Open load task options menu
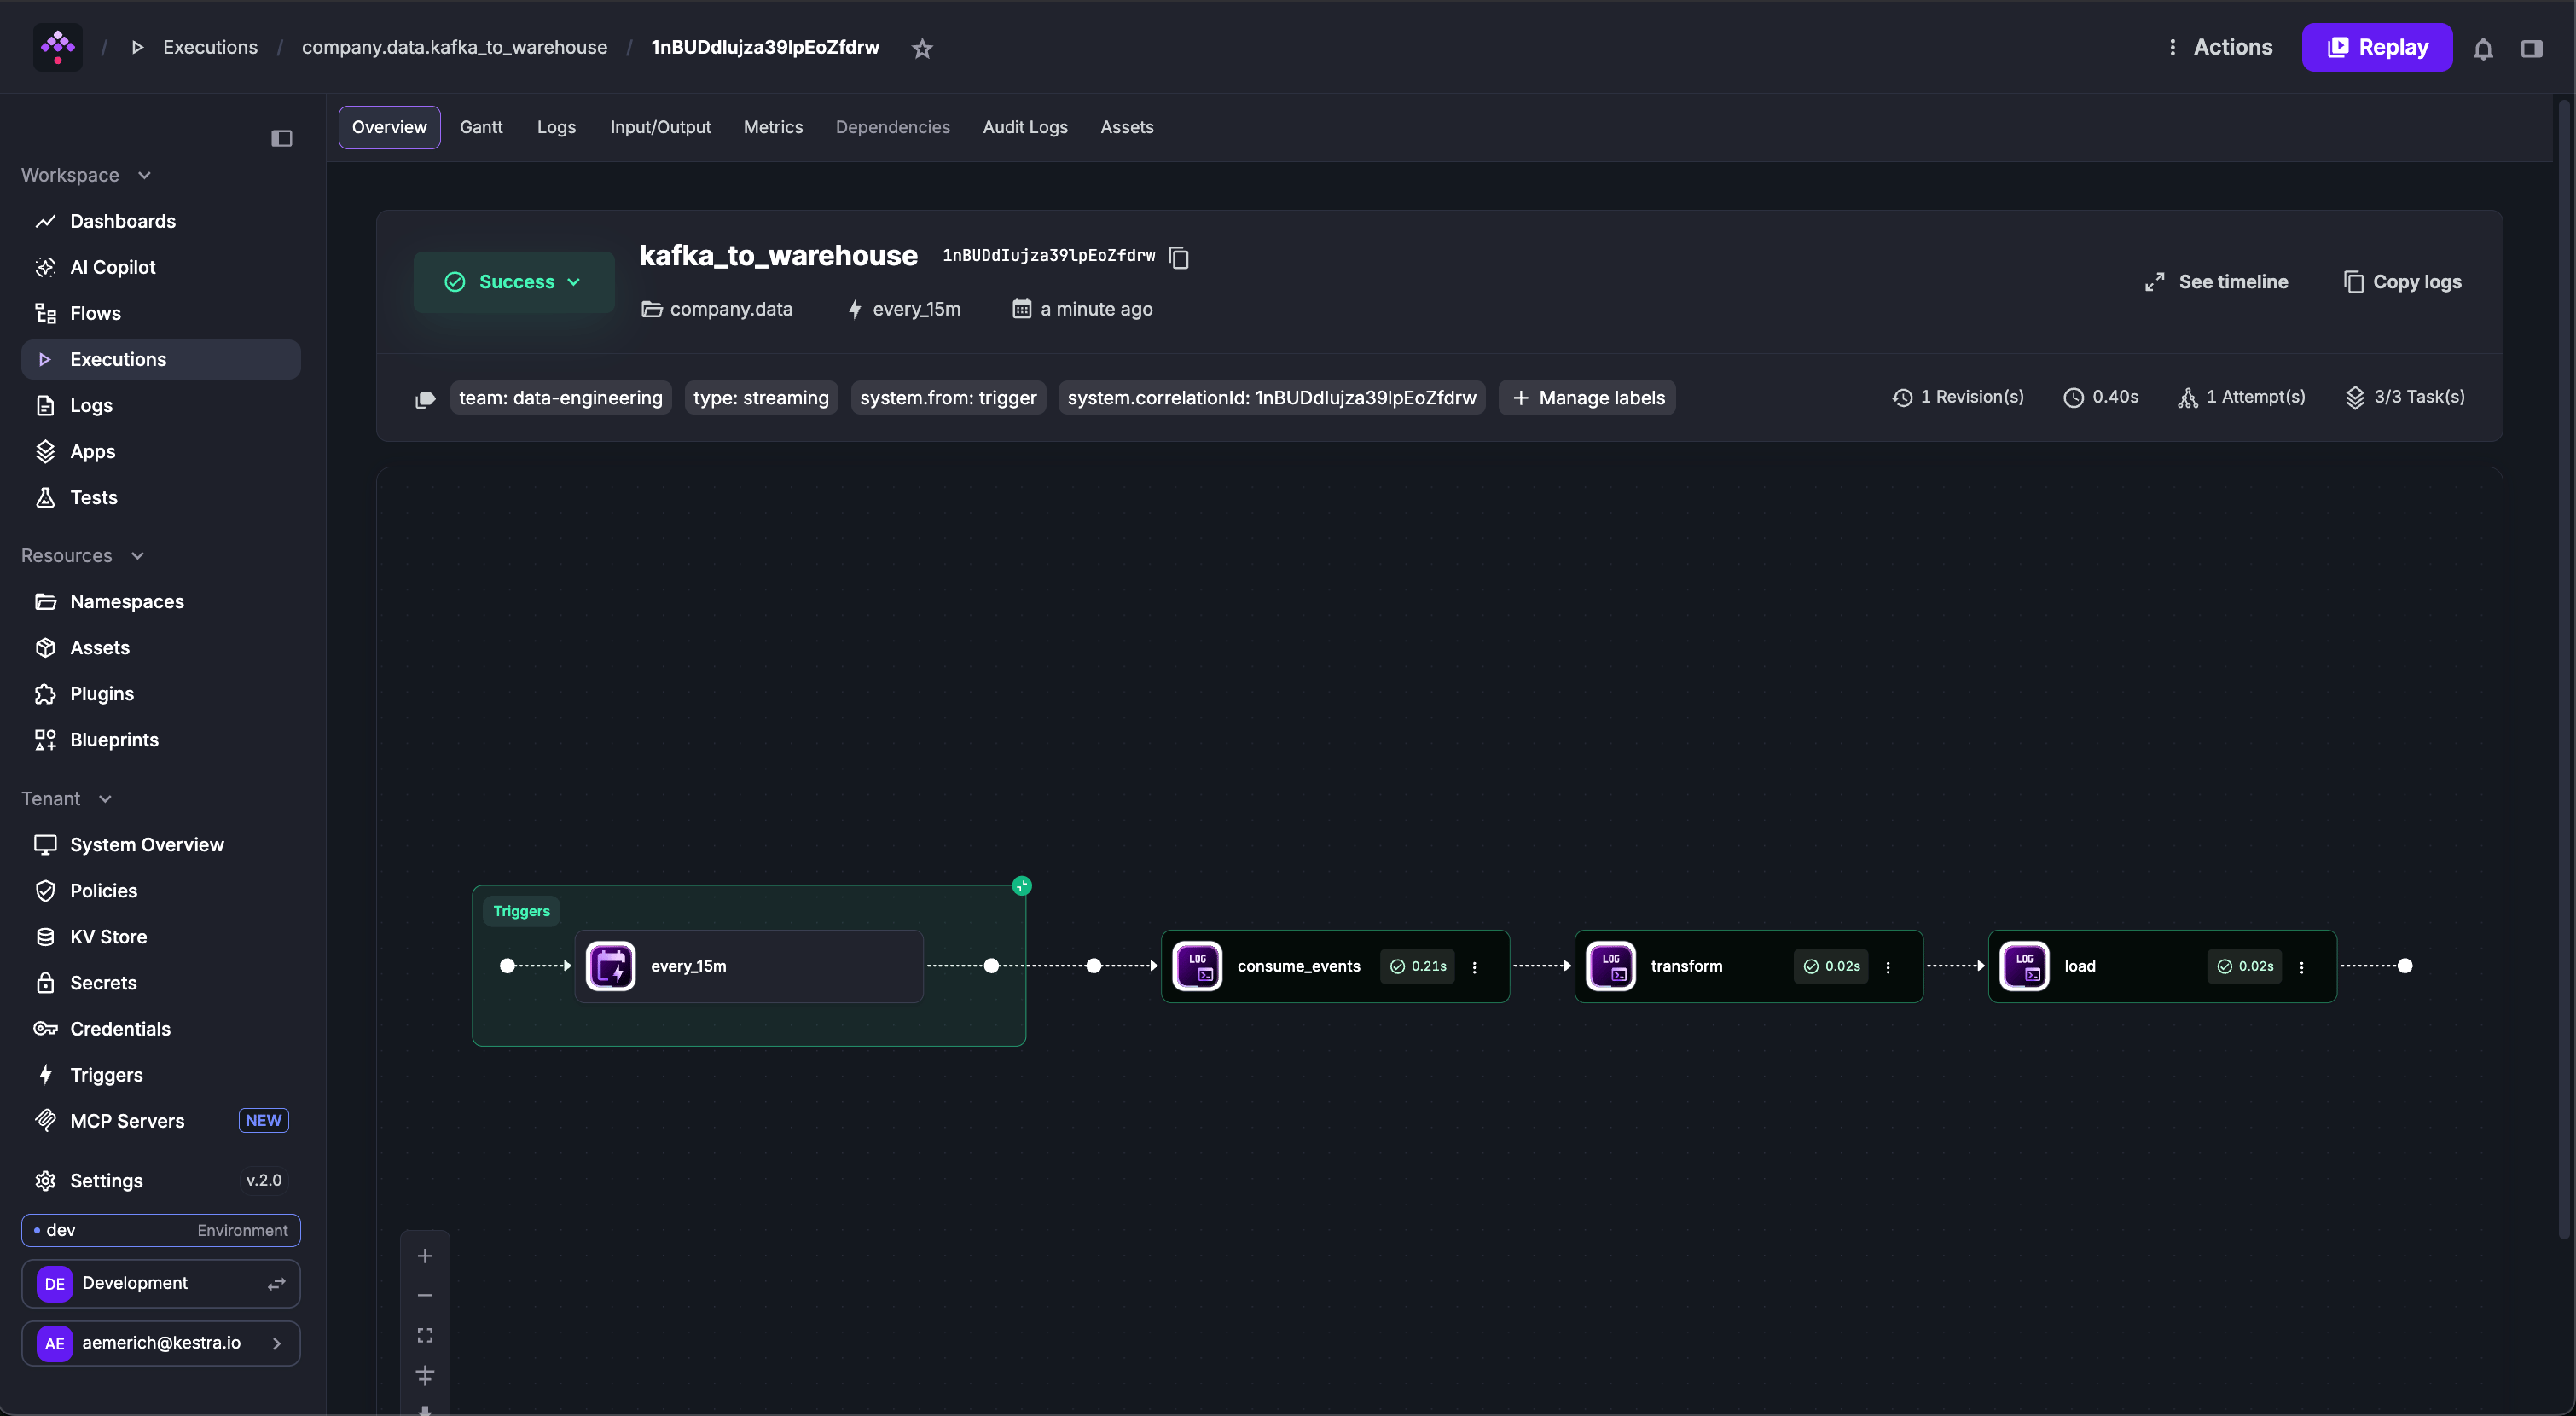 pos(2302,967)
